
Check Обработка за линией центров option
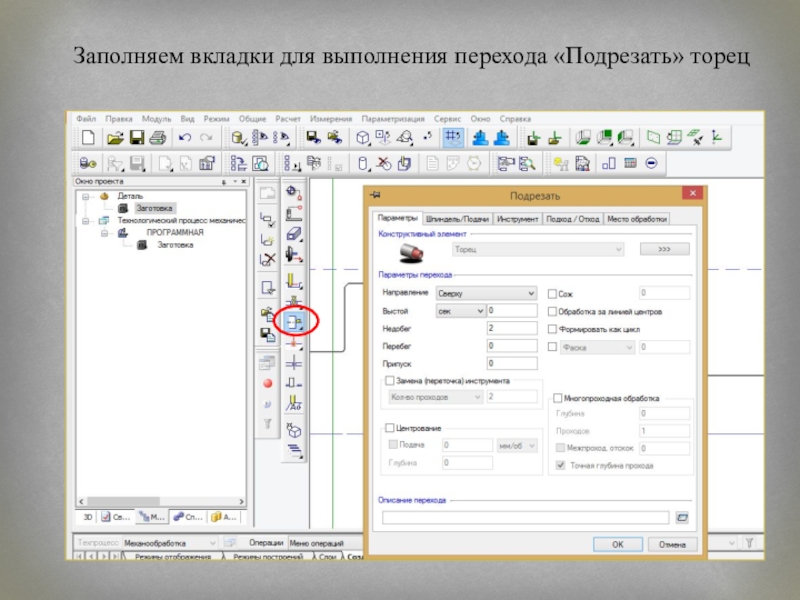[x=552, y=311]
